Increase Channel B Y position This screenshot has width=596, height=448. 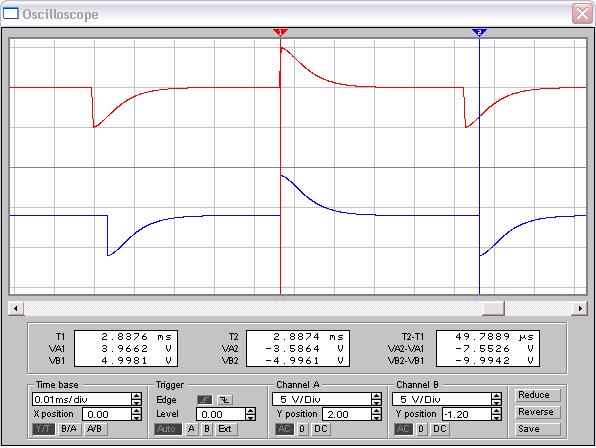pyautogui.click(x=496, y=411)
